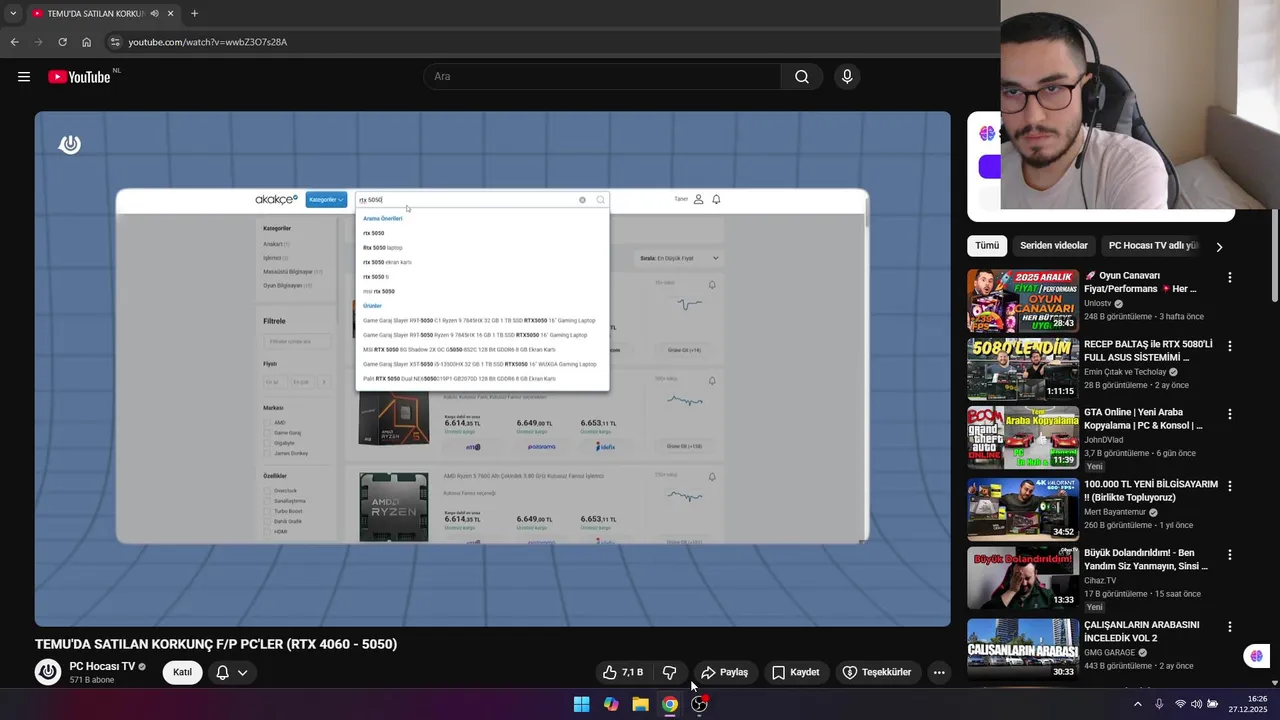This screenshot has width=1280, height=720.
Task: Open GTA Online Araba Kopyalama thumbnail
Action: coord(1023,437)
